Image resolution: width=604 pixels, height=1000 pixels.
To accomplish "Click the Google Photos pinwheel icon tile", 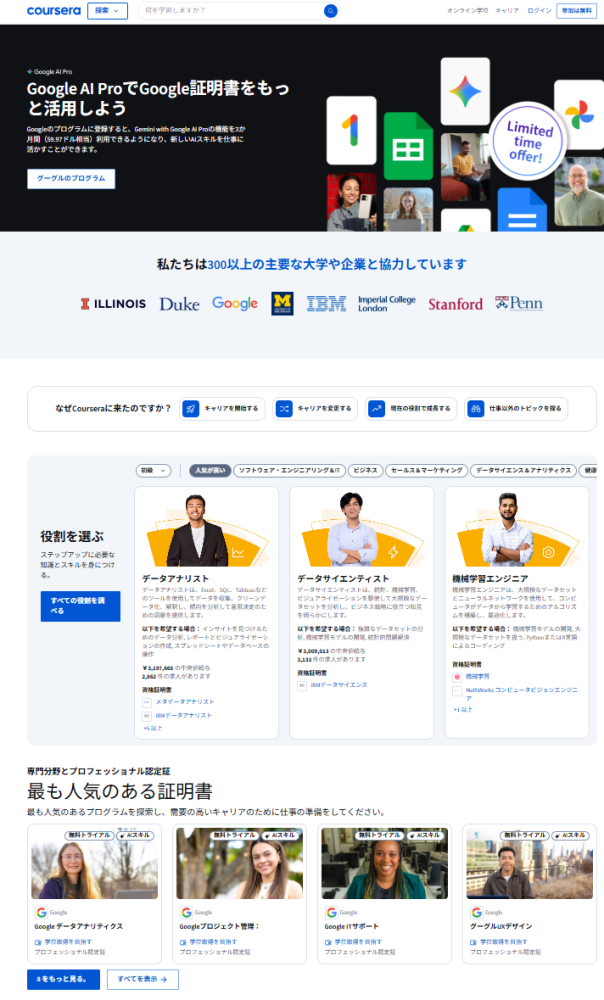I will tap(579, 115).
